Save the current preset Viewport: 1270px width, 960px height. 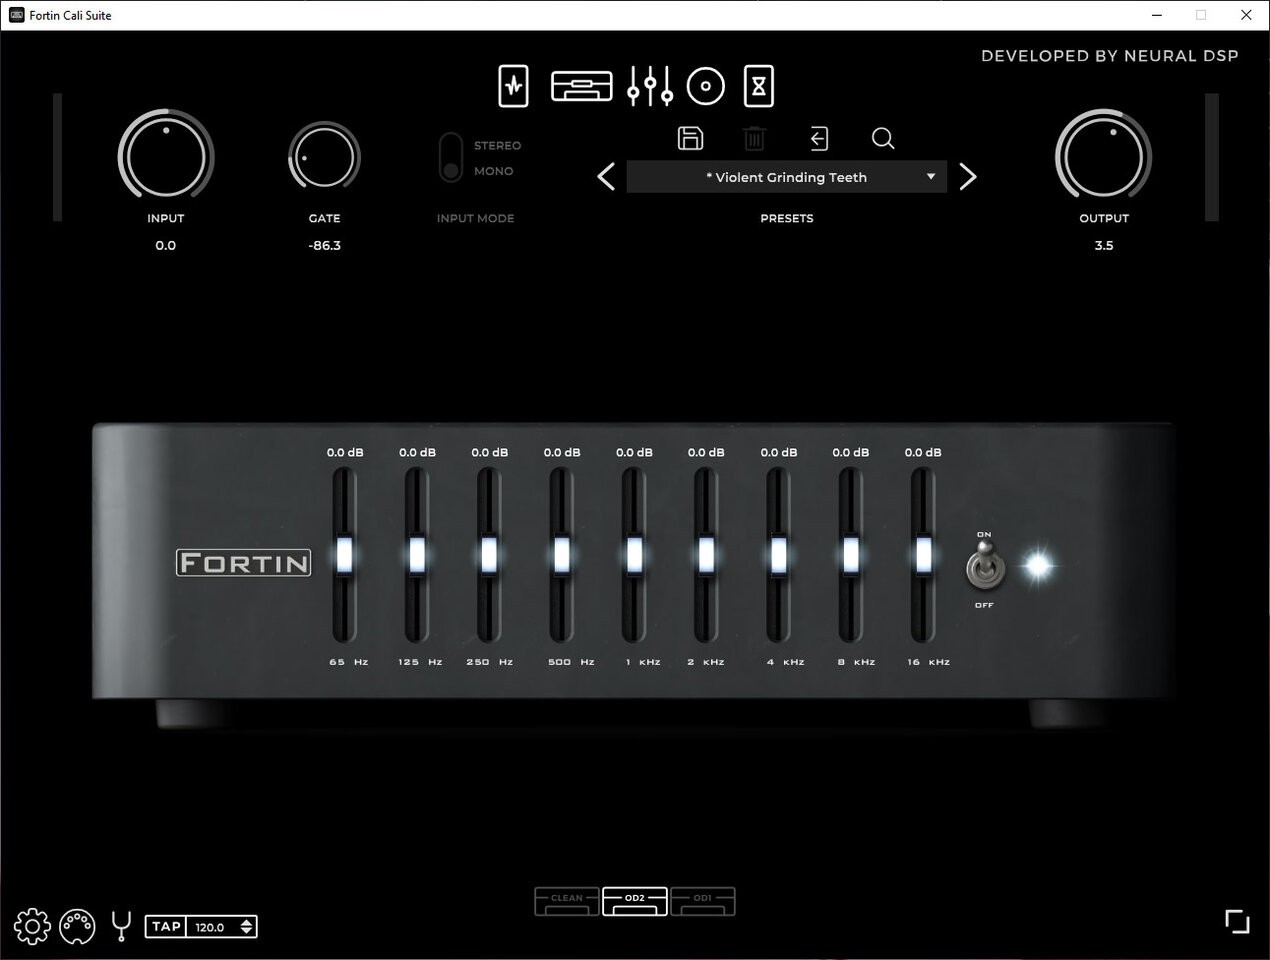point(690,138)
